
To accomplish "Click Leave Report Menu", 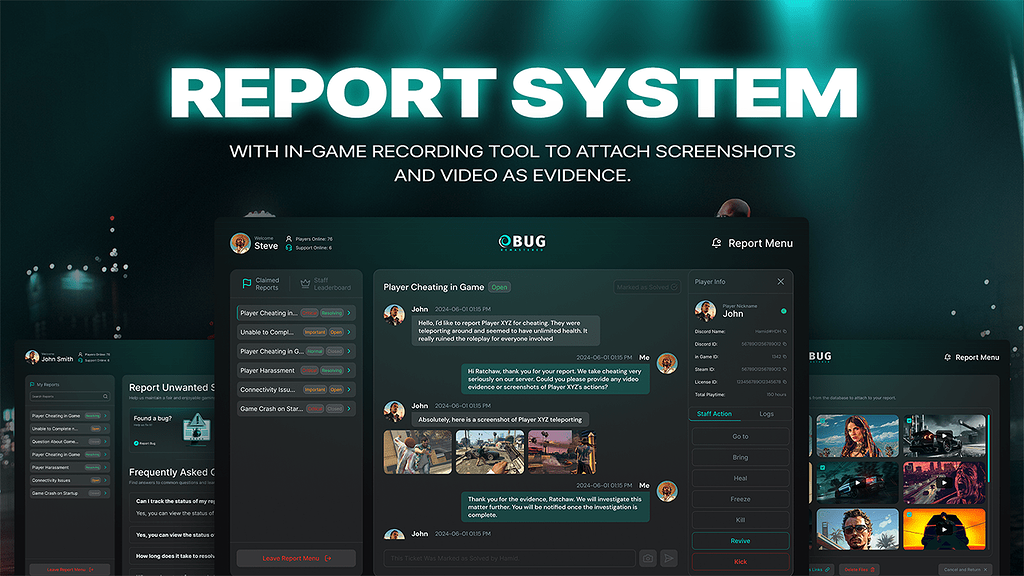I will 295,558.
